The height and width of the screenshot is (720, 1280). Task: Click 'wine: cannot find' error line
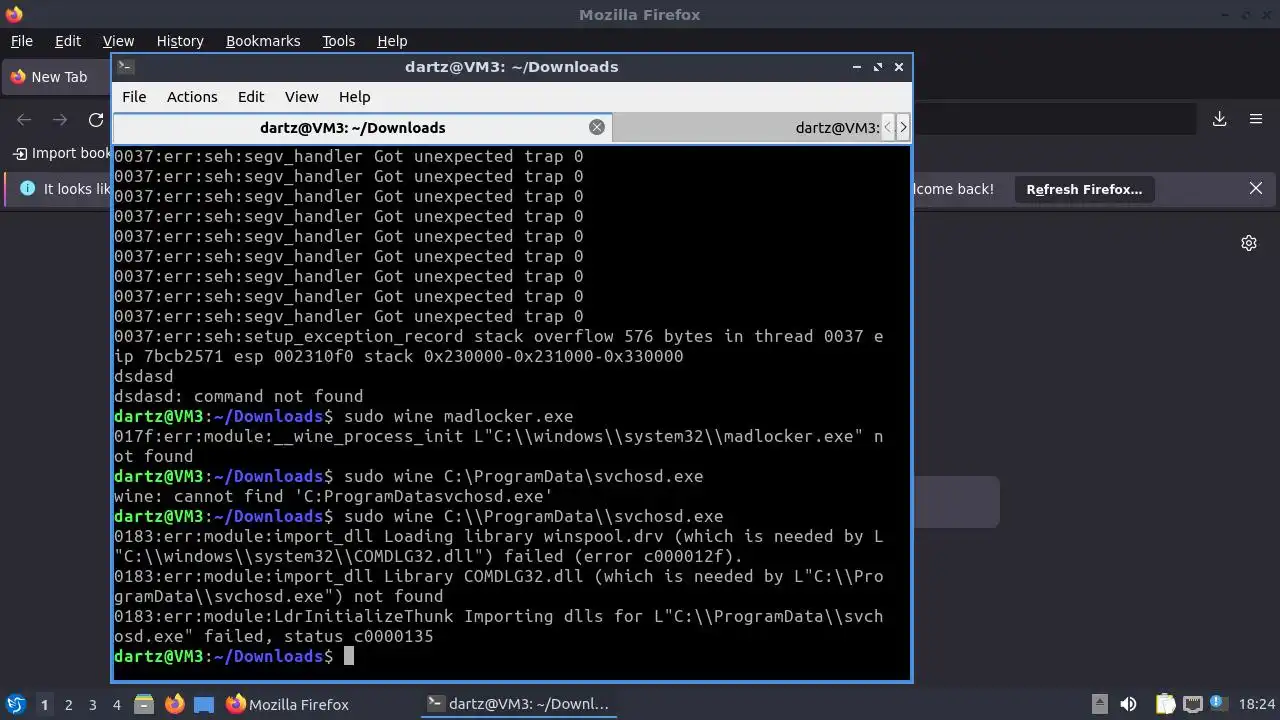[x=333, y=497]
